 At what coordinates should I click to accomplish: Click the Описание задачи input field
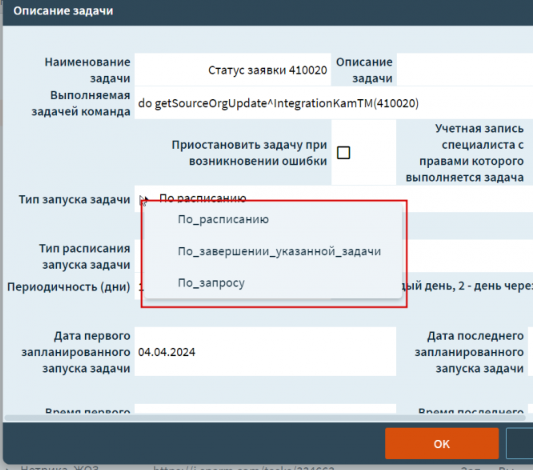(x=465, y=70)
